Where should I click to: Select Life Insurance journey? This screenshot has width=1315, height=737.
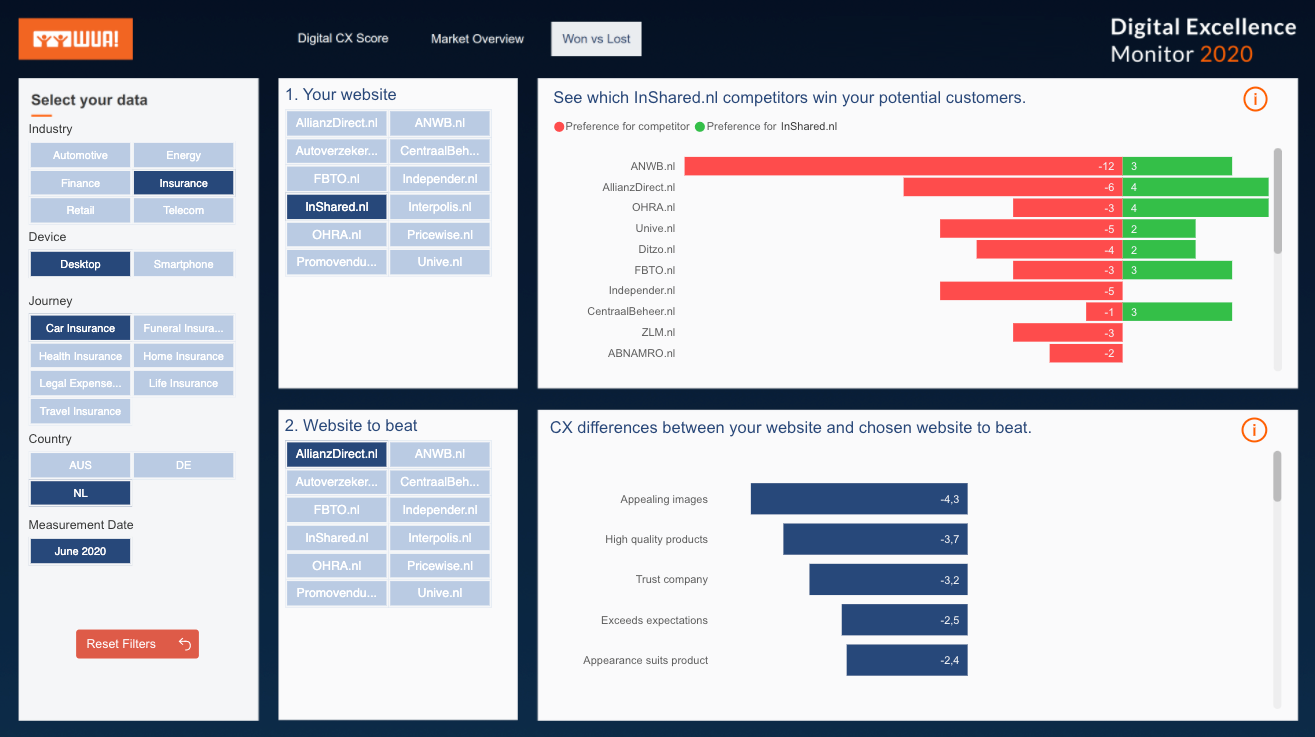point(183,383)
